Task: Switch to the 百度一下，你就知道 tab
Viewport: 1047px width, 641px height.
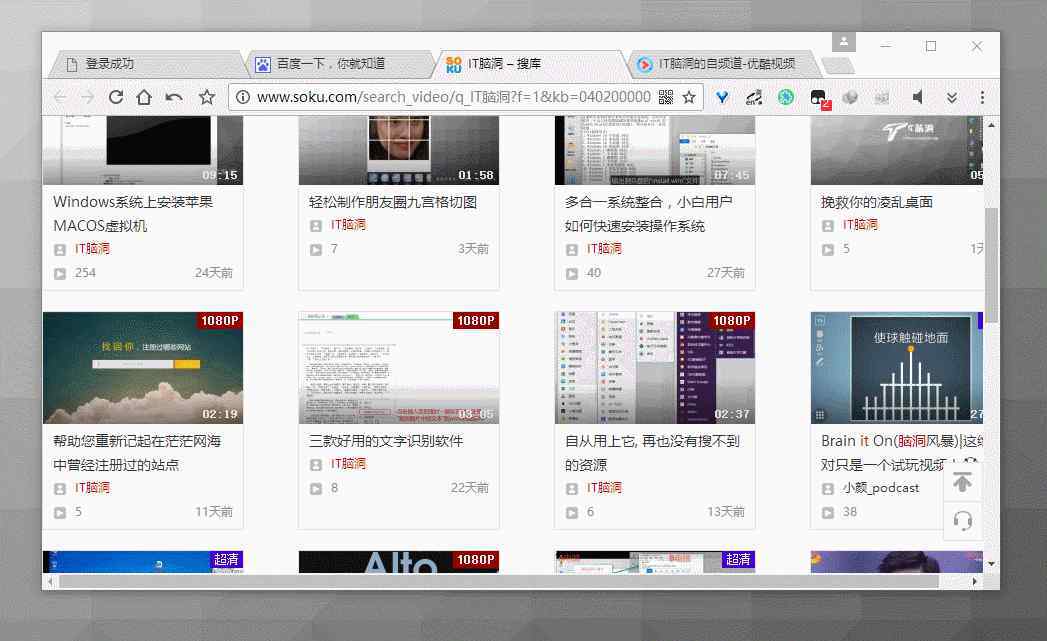Action: 342,64
